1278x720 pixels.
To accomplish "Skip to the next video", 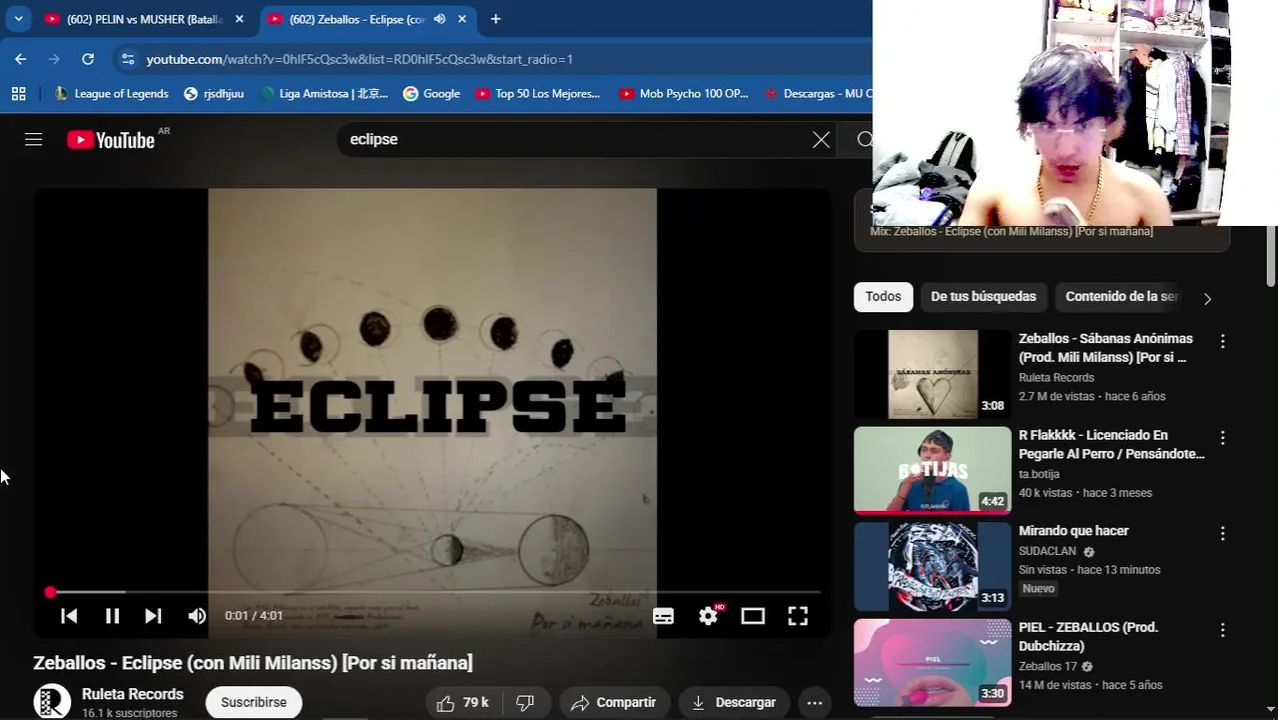I will (x=153, y=616).
